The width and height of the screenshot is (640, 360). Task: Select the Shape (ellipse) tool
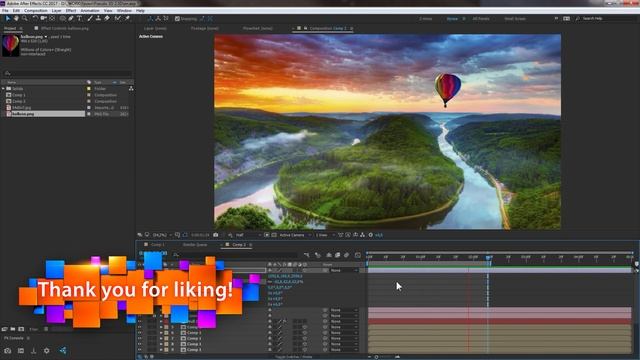(62, 18)
